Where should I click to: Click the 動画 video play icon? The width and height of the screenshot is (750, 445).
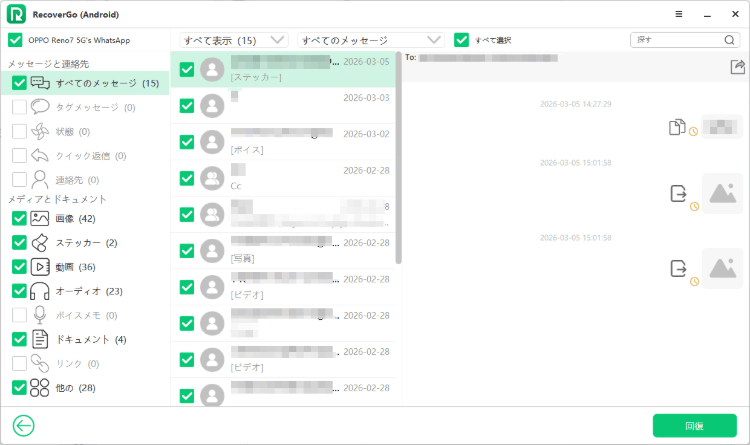click(x=40, y=267)
